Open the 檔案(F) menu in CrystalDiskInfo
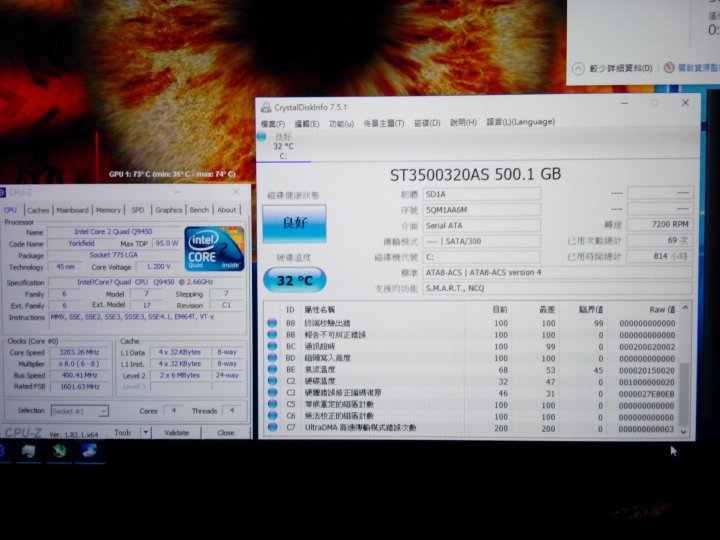 point(273,124)
